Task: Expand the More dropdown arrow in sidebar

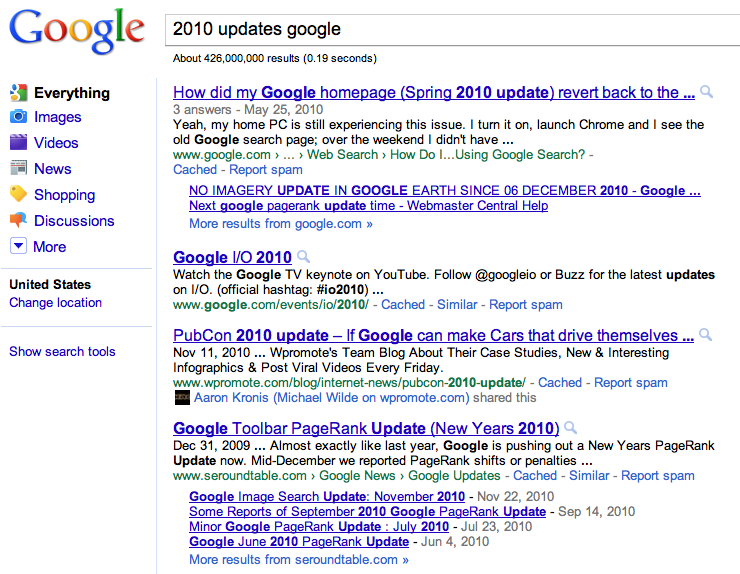Action: coord(18,247)
